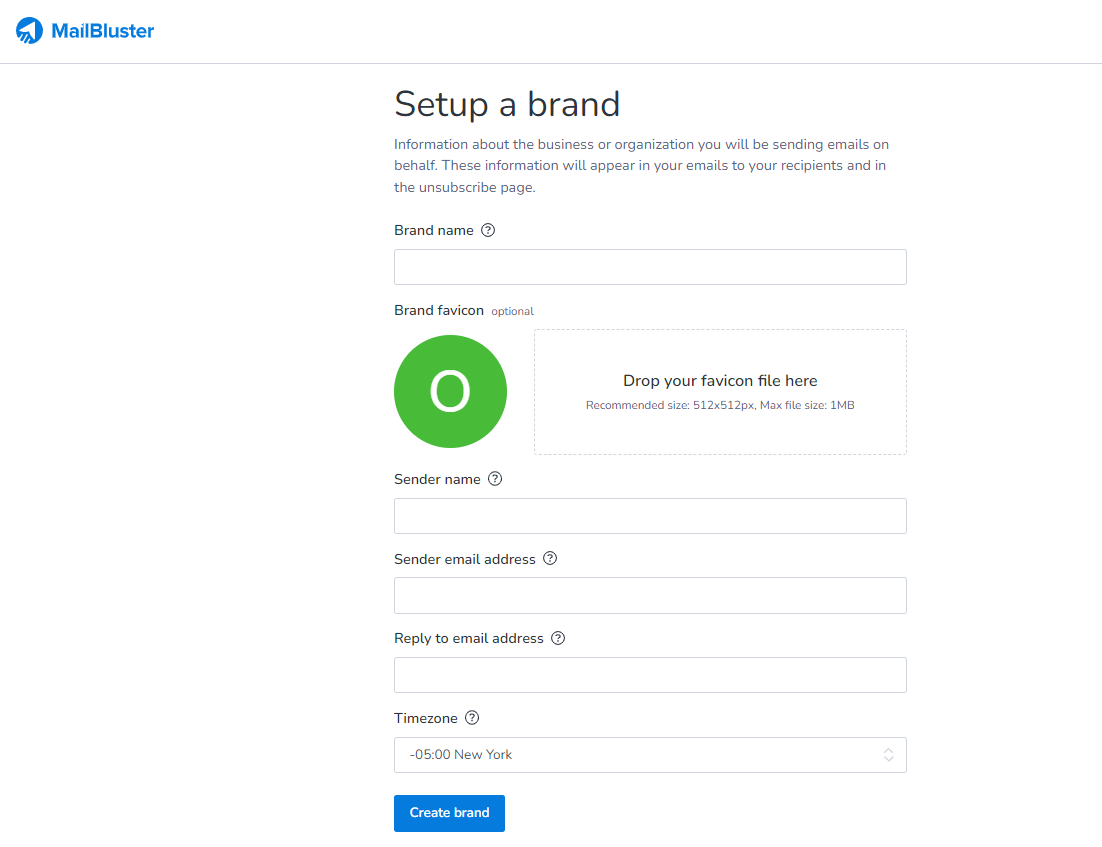Viewport: 1102px width, 847px height.
Task: Click the help icon beside Sender name
Action: 495,479
